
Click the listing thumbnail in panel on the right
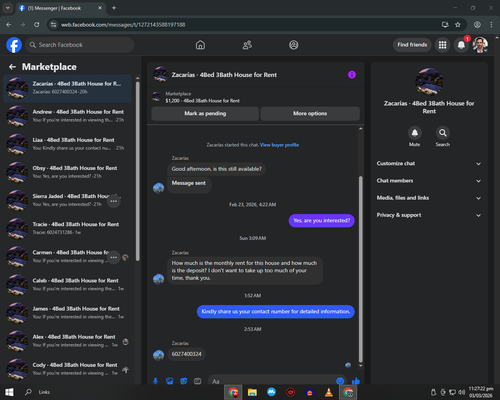(429, 82)
